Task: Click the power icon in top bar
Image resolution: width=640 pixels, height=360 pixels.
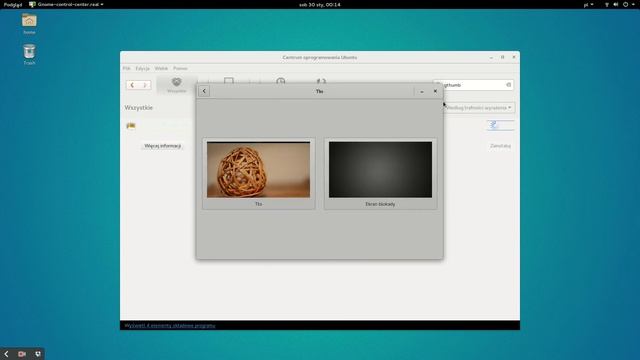Action: (626, 4)
